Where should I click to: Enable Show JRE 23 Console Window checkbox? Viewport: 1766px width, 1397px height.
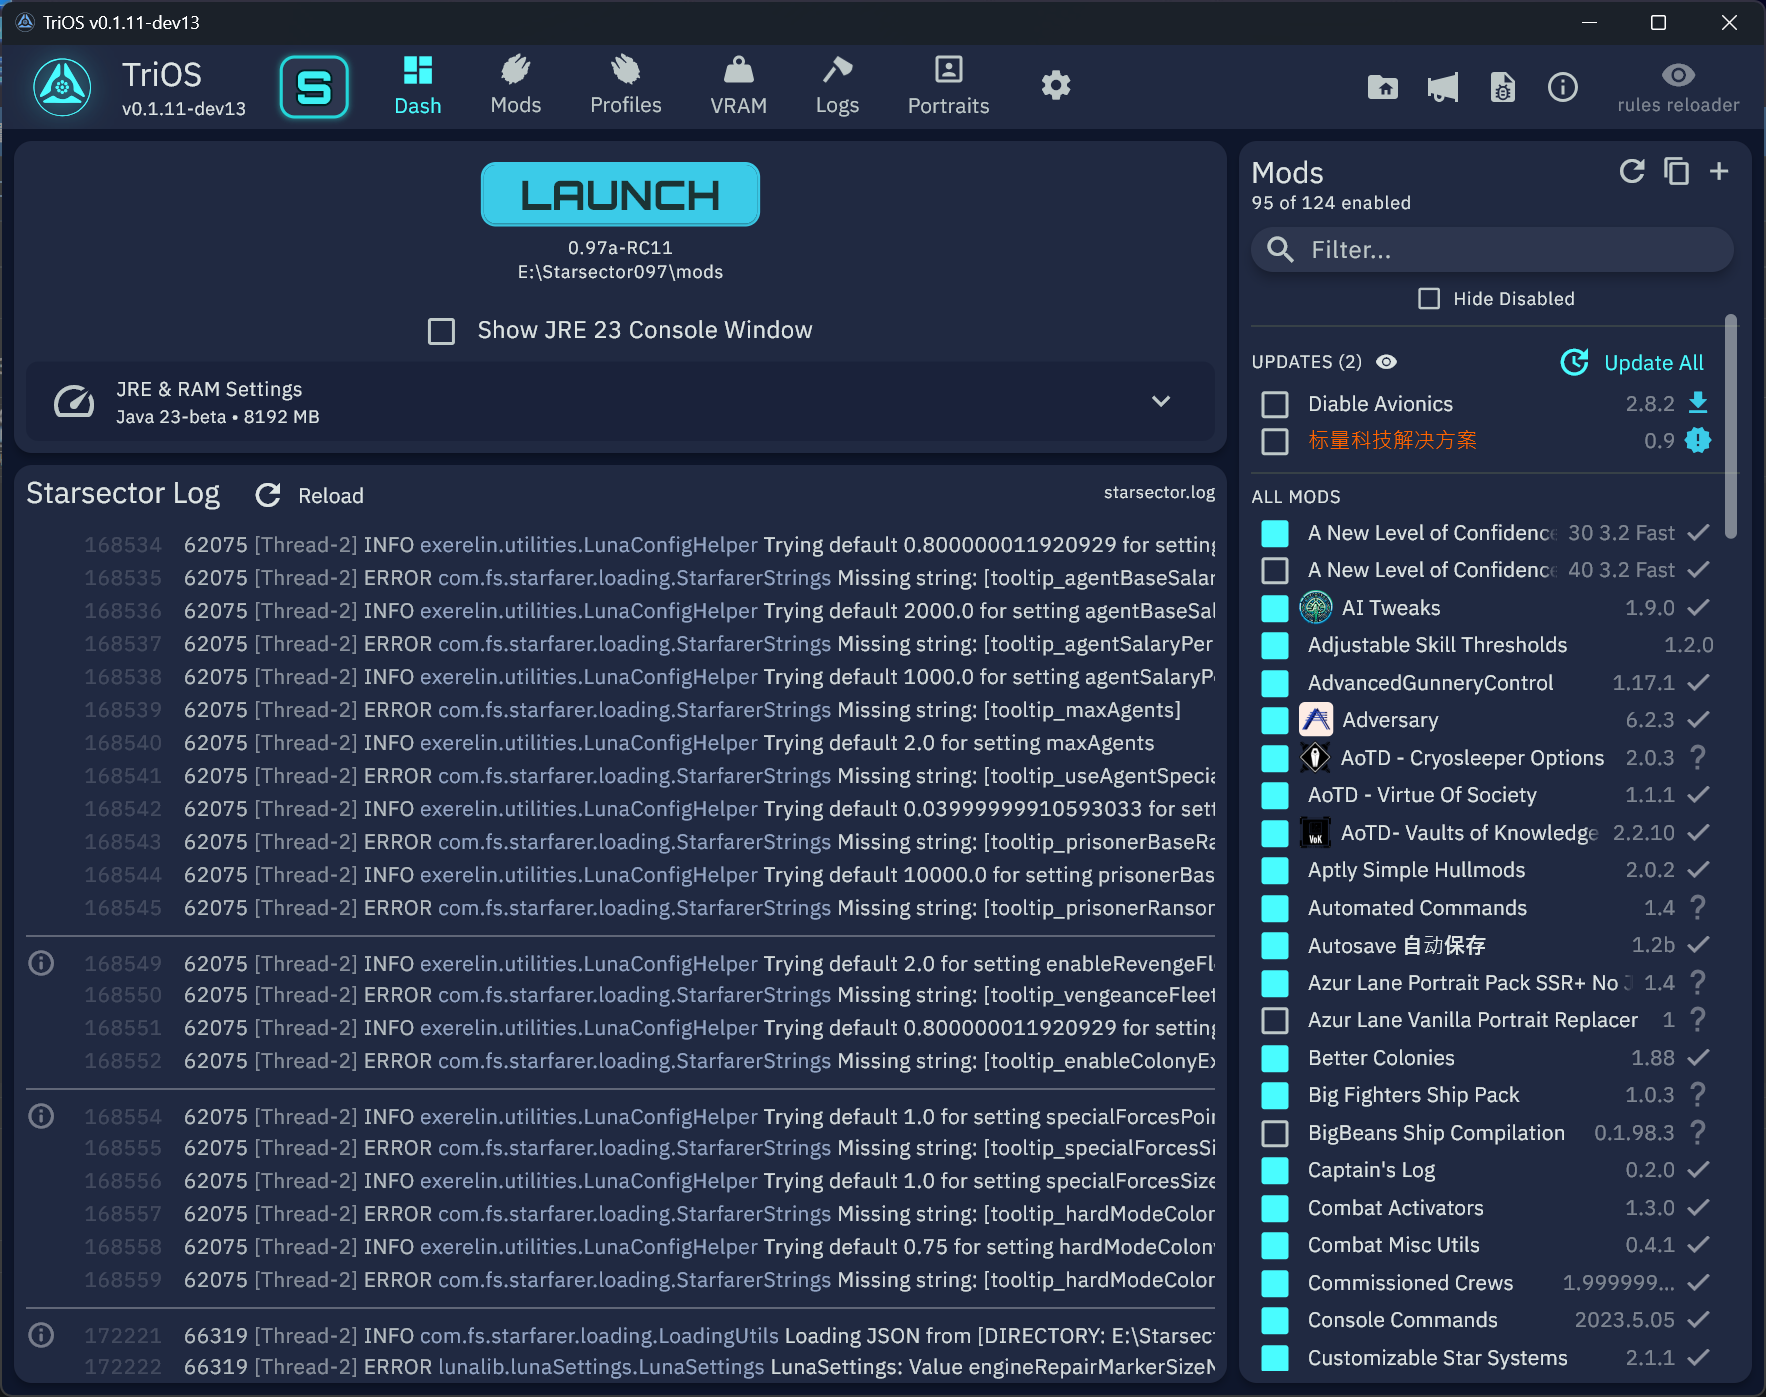pyautogui.click(x=441, y=331)
